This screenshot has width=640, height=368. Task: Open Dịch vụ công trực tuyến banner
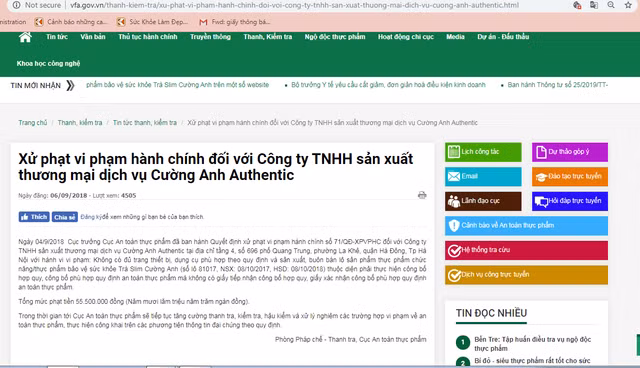pyautogui.click(x=526, y=275)
